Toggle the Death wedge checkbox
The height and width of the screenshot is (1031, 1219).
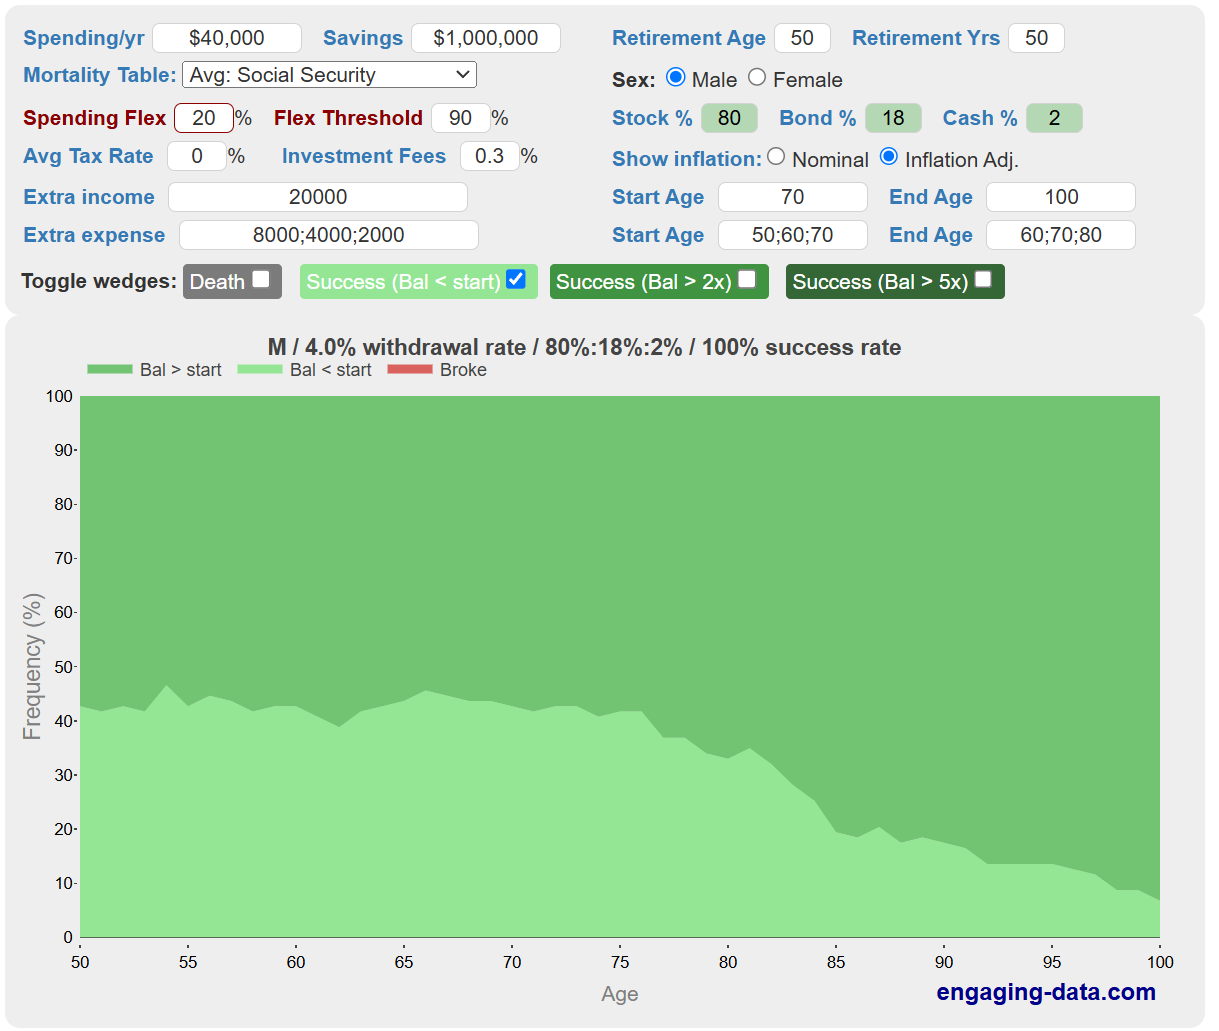pos(261,280)
